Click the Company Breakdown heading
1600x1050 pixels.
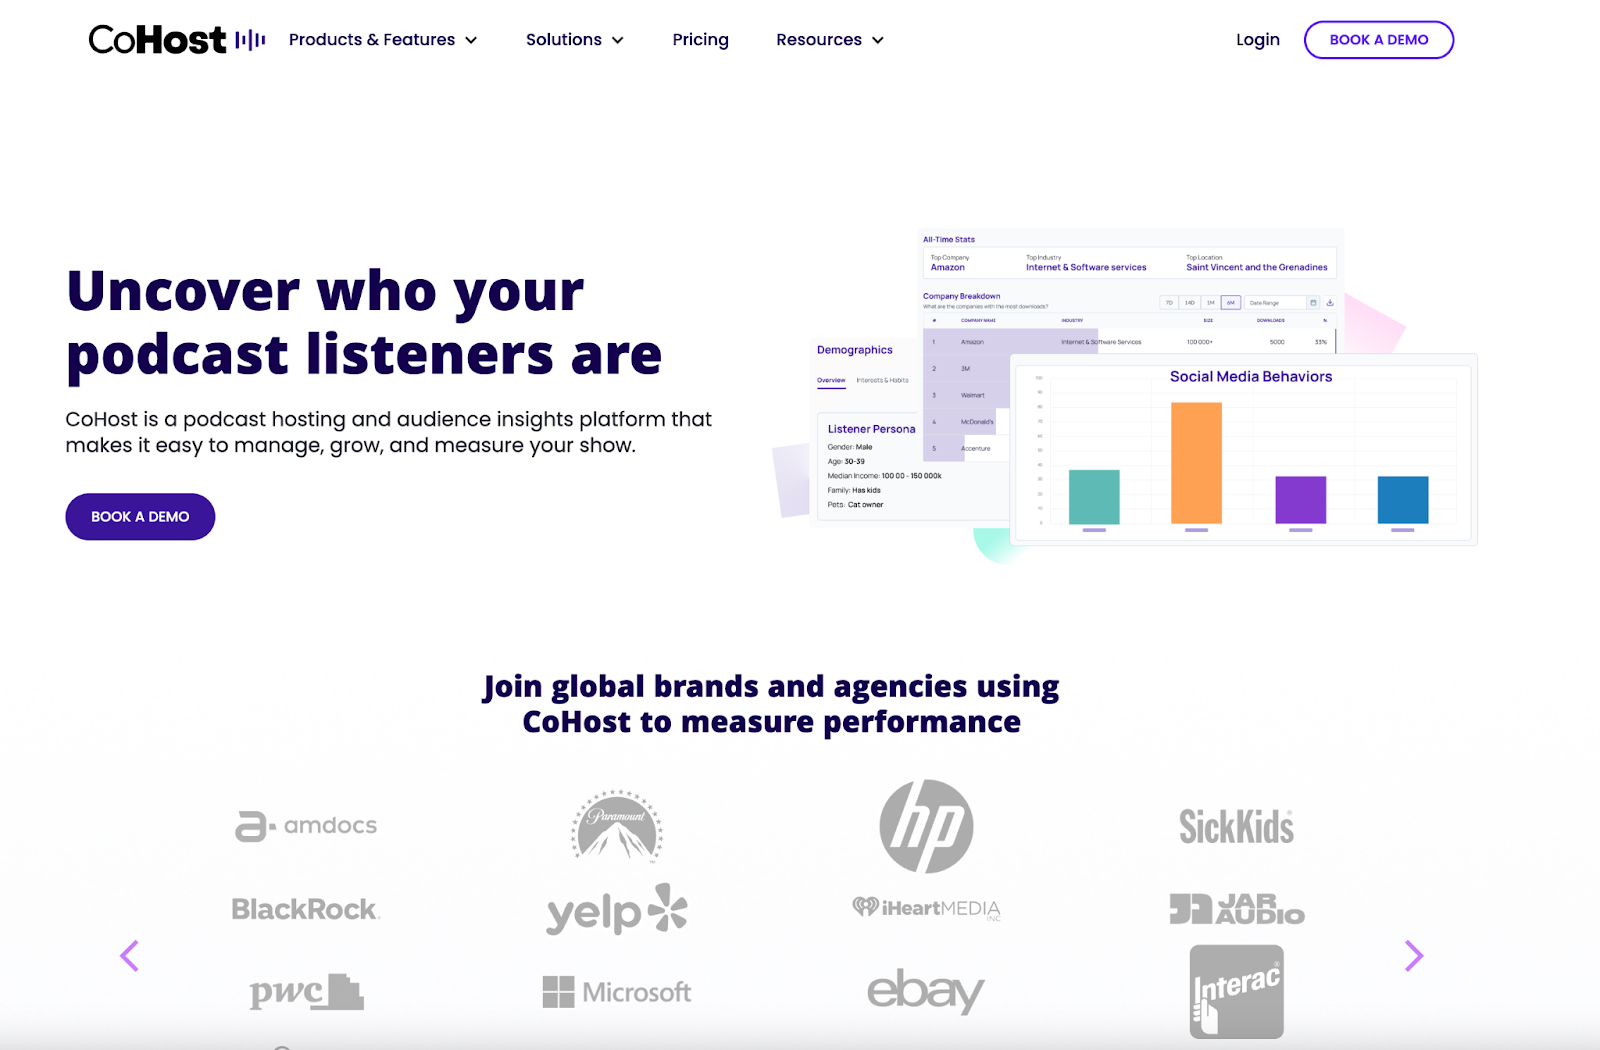tap(961, 296)
